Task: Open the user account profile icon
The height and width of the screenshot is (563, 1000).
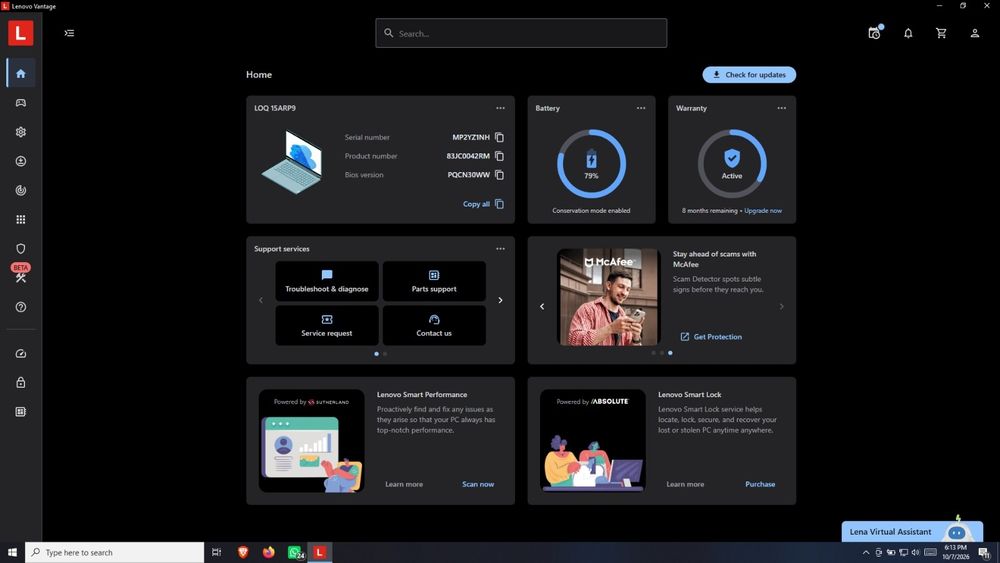Action: (x=974, y=33)
